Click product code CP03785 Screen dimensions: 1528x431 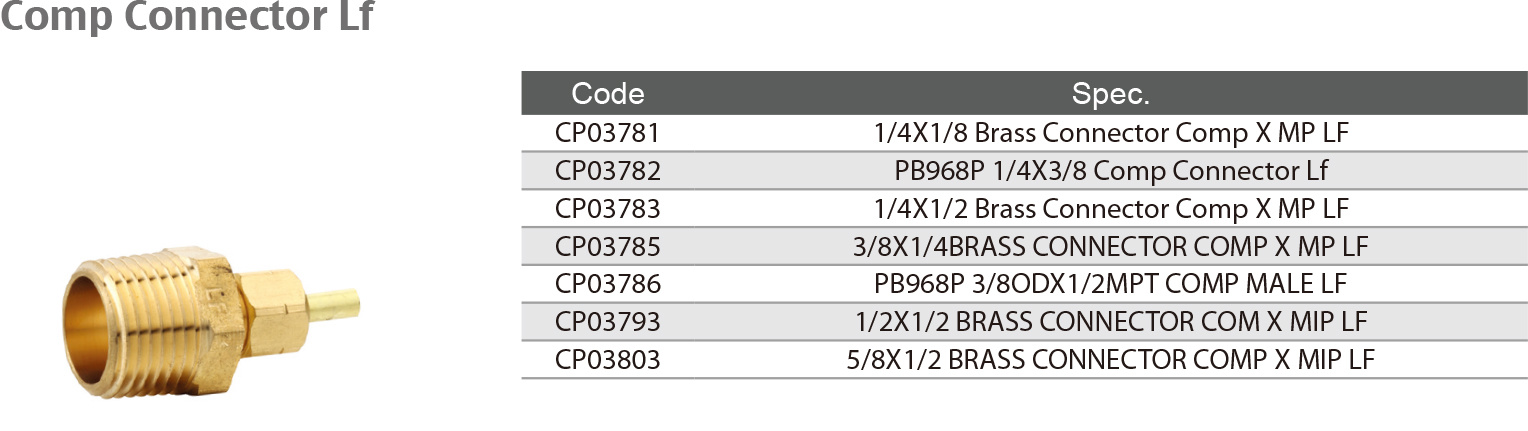click(608, 246)
